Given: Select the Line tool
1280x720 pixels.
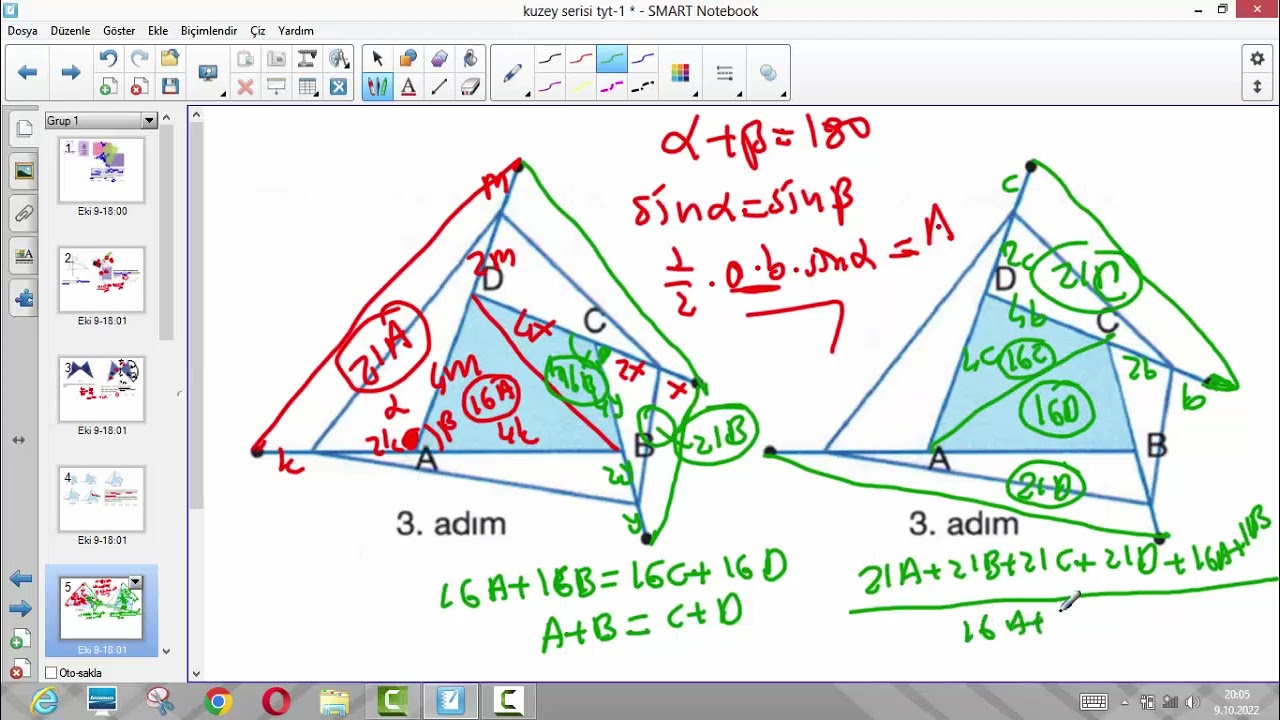Looking at the screenshot, I should pyautogui.click(x=439, y=87).
